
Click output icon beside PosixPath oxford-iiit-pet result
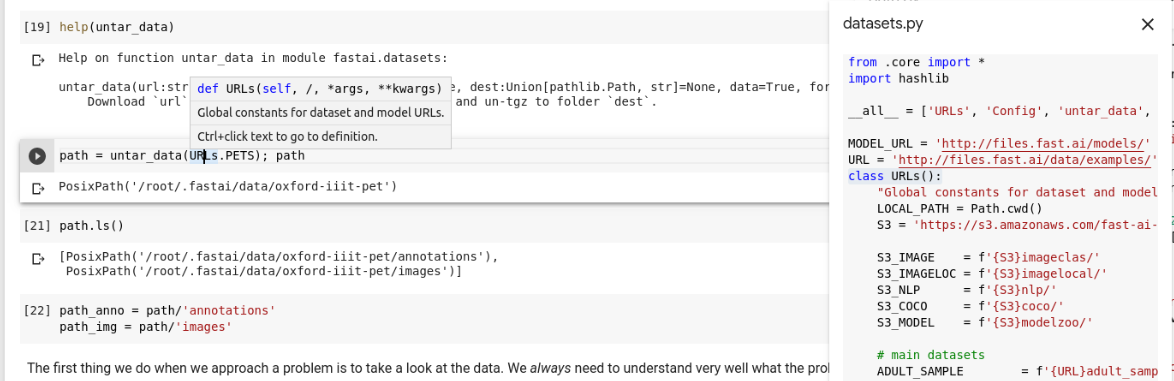pos(37,189)
